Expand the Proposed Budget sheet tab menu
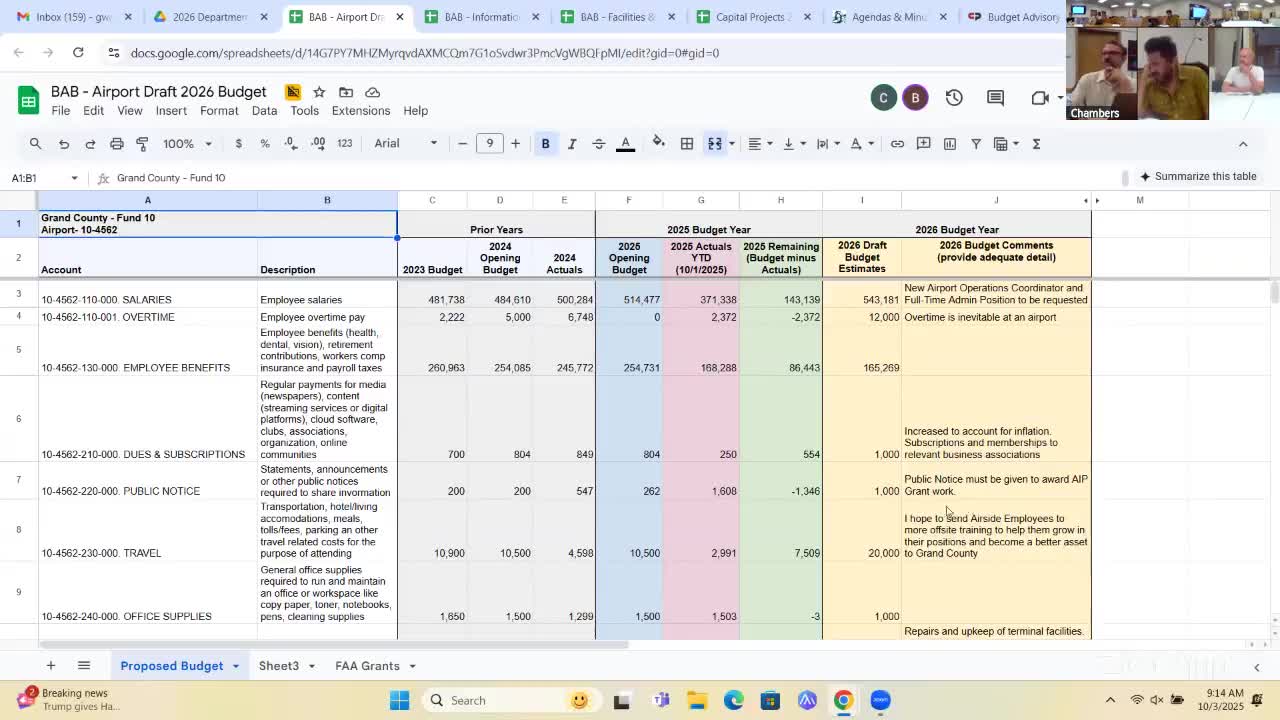1280x720 pixels. pos(236,666)
